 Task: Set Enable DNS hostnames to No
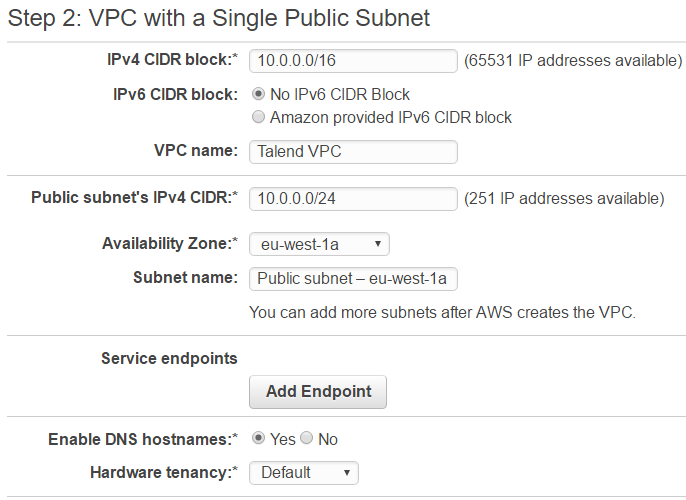(x=307, y=439)
